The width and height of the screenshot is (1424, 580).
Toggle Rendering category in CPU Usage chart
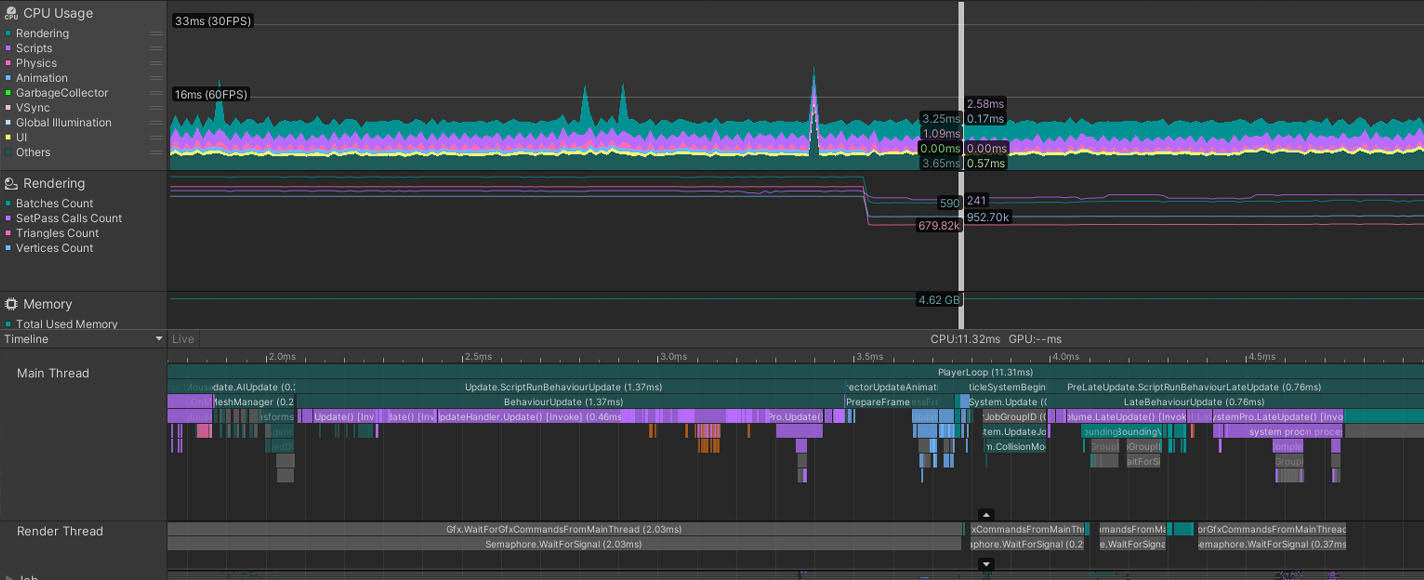pos(7,33)
